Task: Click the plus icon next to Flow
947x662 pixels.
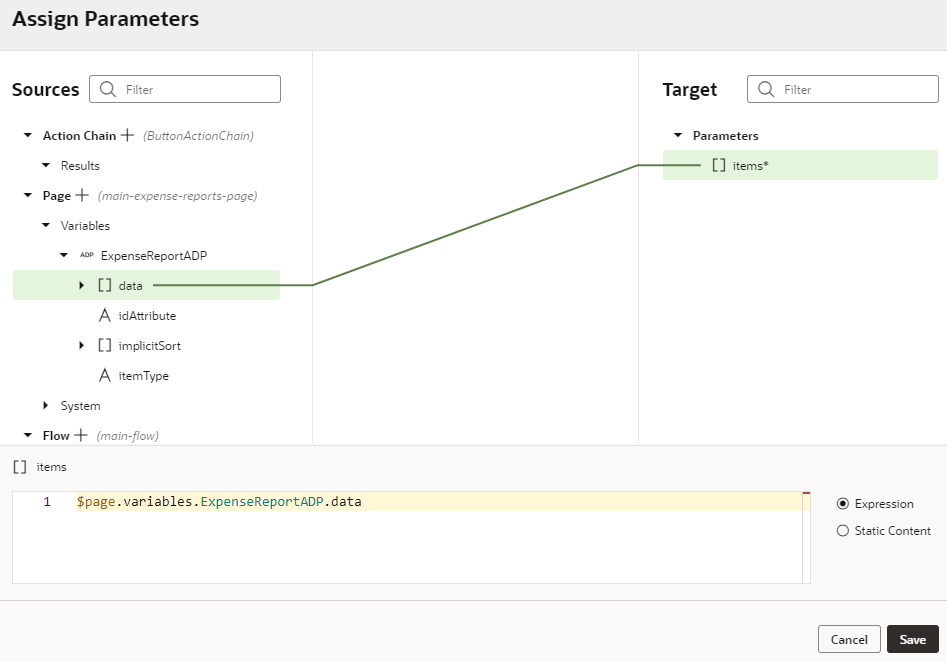Action: 80,435
